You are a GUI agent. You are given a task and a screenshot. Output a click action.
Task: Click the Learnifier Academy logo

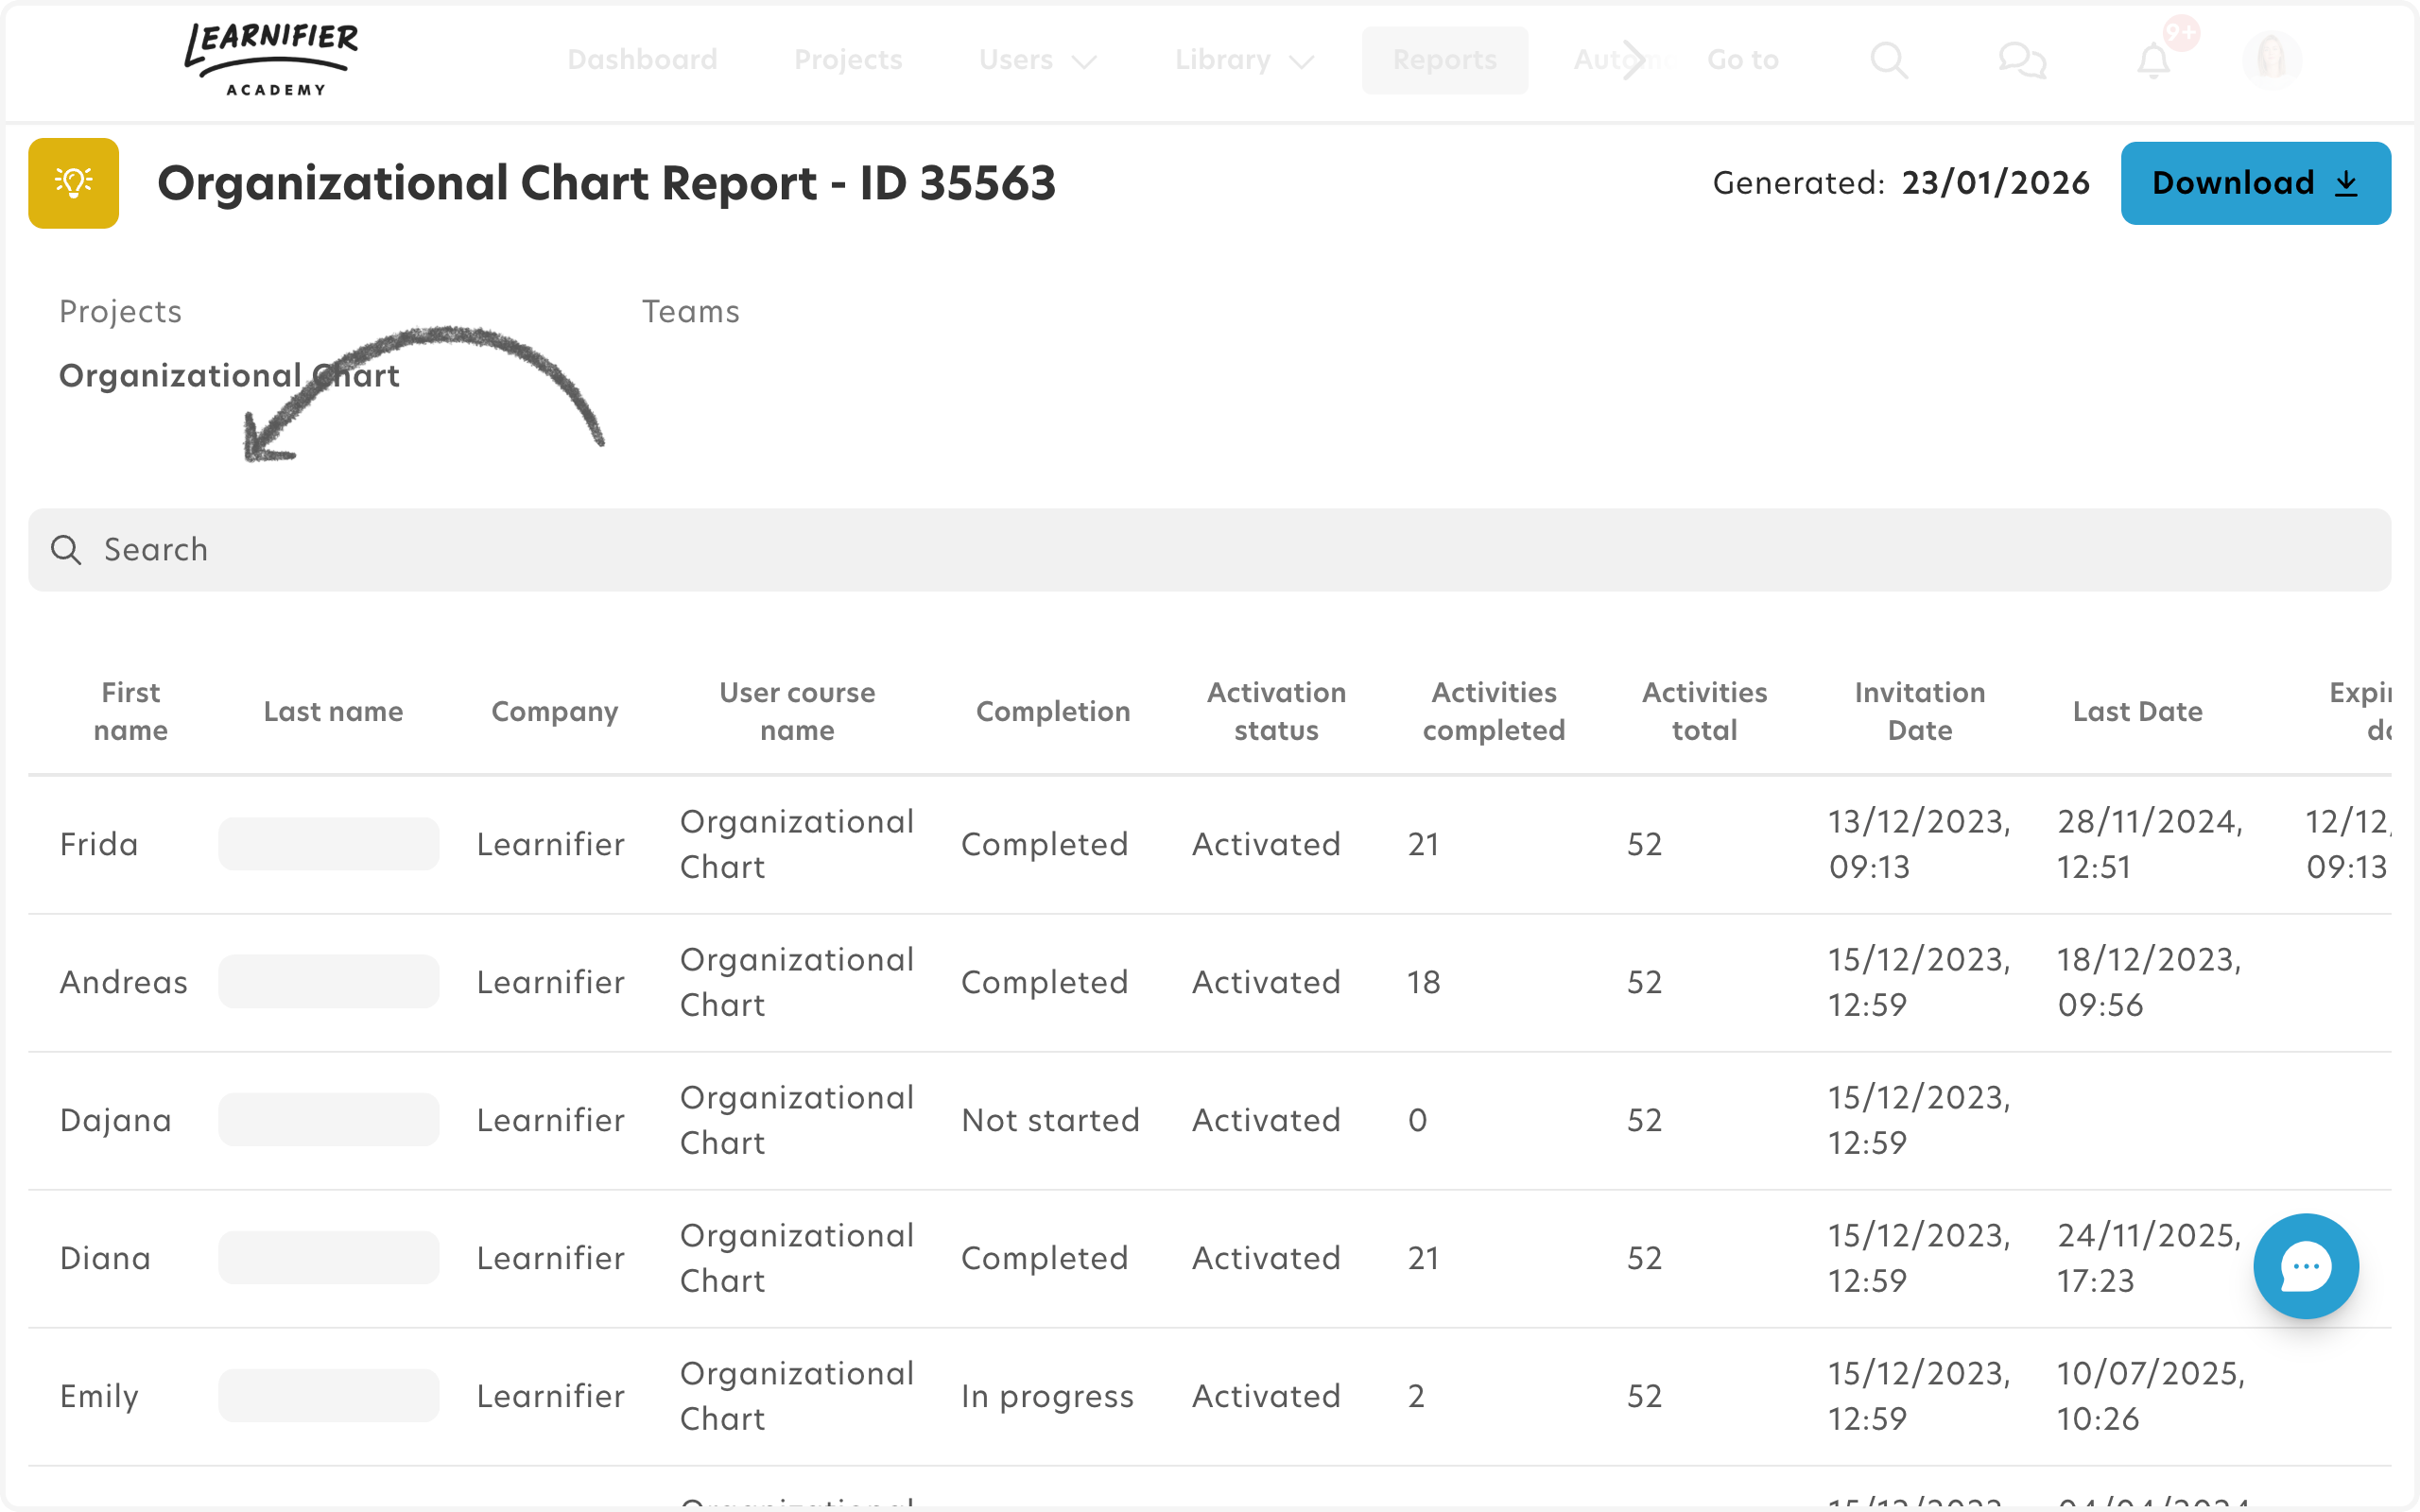(272, 60)
